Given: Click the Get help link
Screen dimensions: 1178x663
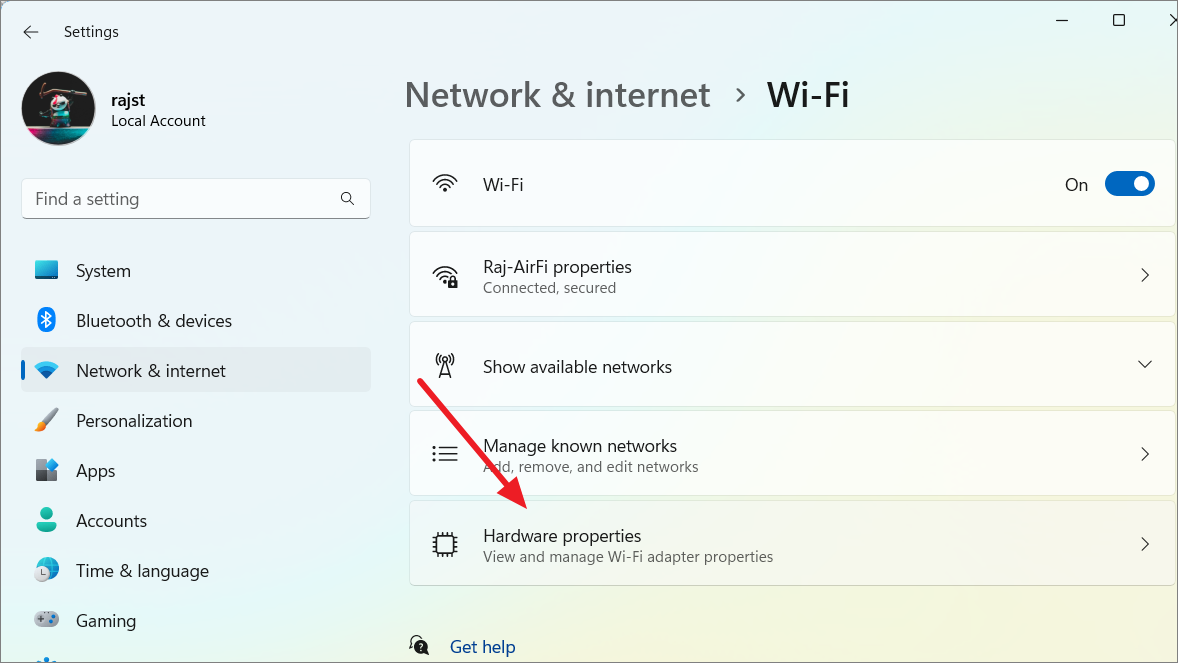Looking at the screenshot, I should (483, 646).
